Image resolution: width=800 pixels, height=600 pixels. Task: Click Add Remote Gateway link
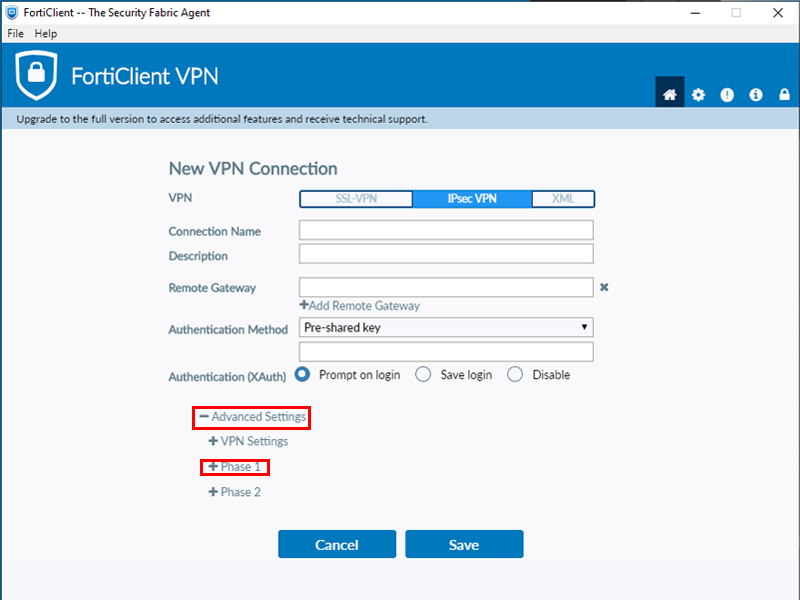pos(360,306)
